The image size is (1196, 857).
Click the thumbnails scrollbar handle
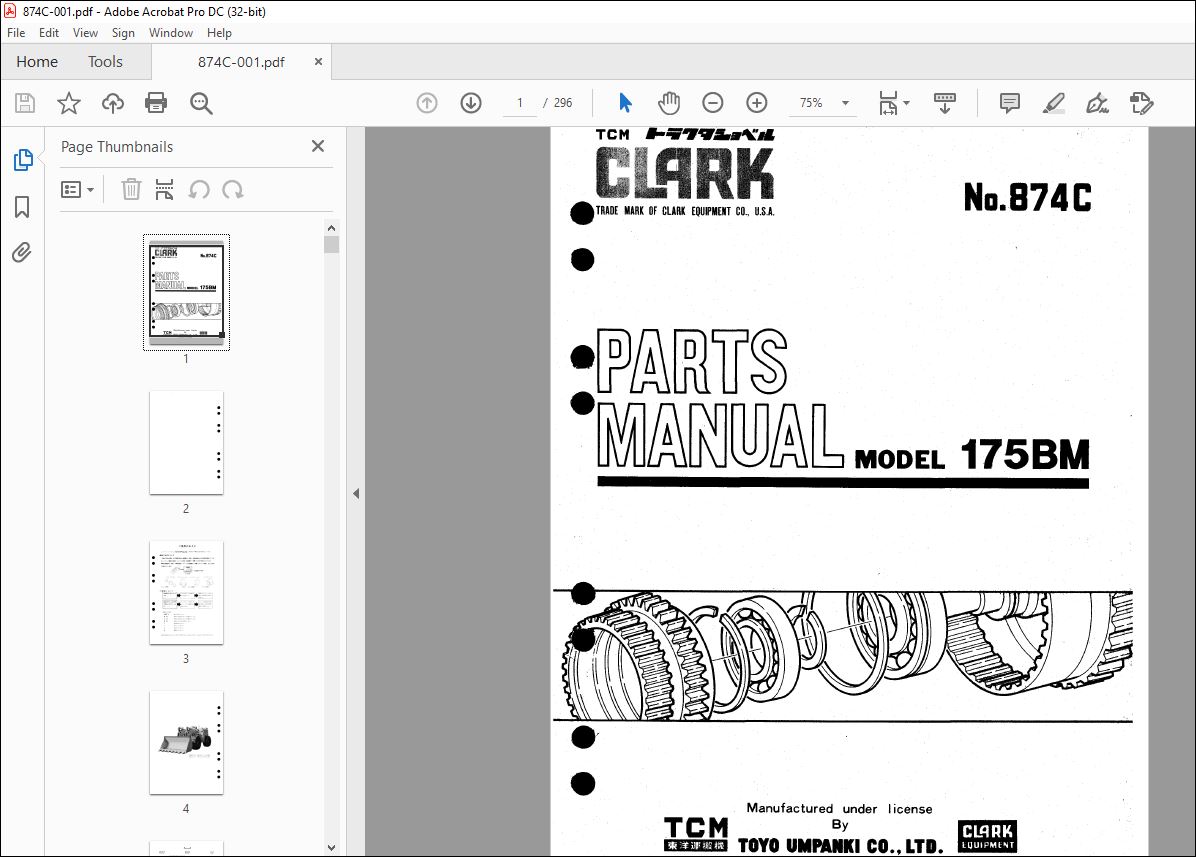click(331, 245)
